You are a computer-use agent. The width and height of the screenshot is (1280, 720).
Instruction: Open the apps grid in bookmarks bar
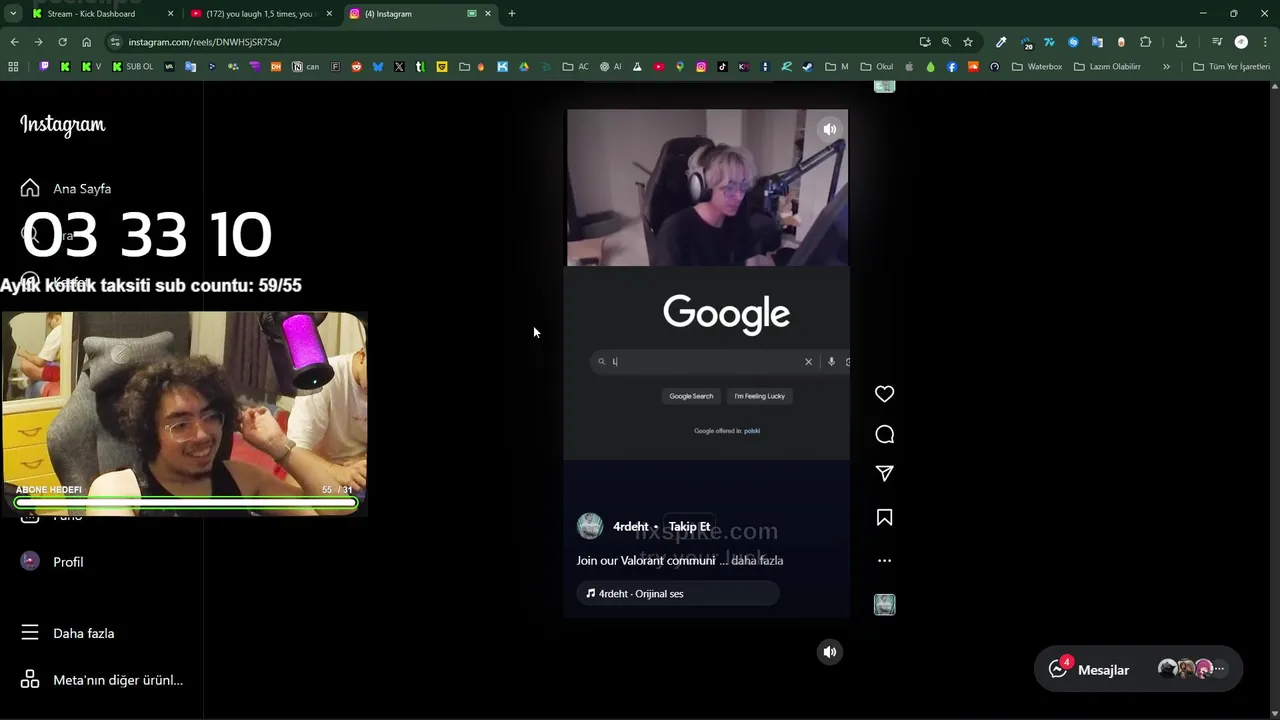13,67
